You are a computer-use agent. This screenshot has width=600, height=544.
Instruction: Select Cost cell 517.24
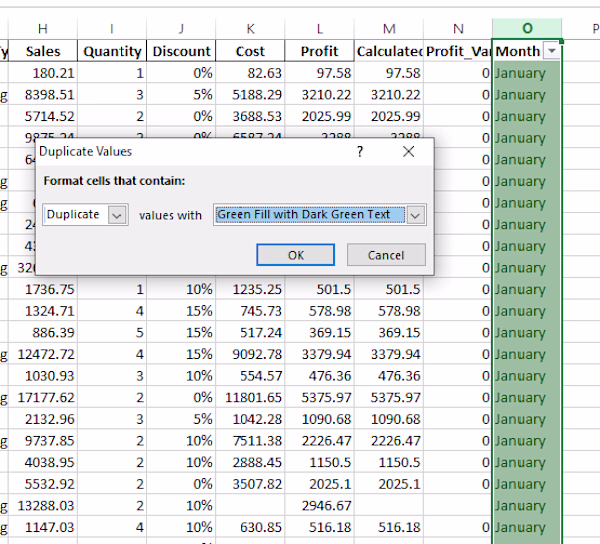[250, 332]
